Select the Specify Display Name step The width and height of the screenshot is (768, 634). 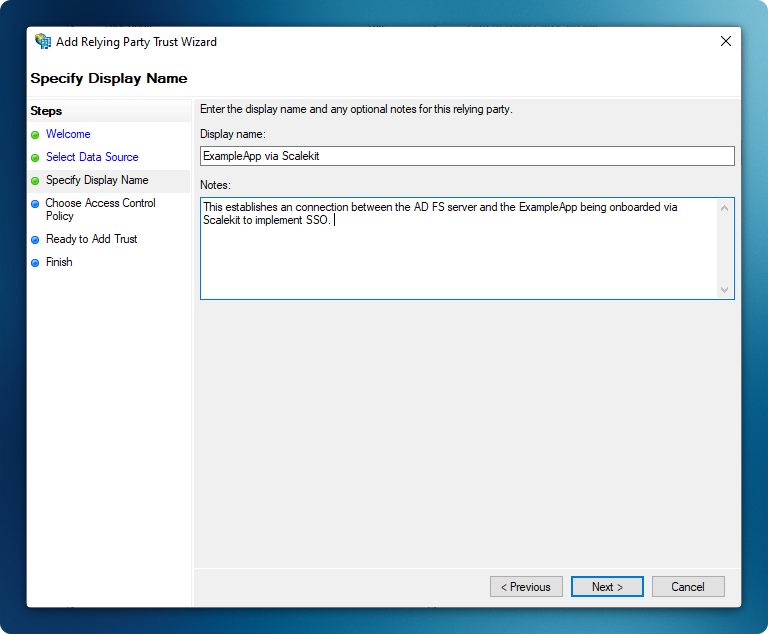pyautogui.click(x=97, y=180)
